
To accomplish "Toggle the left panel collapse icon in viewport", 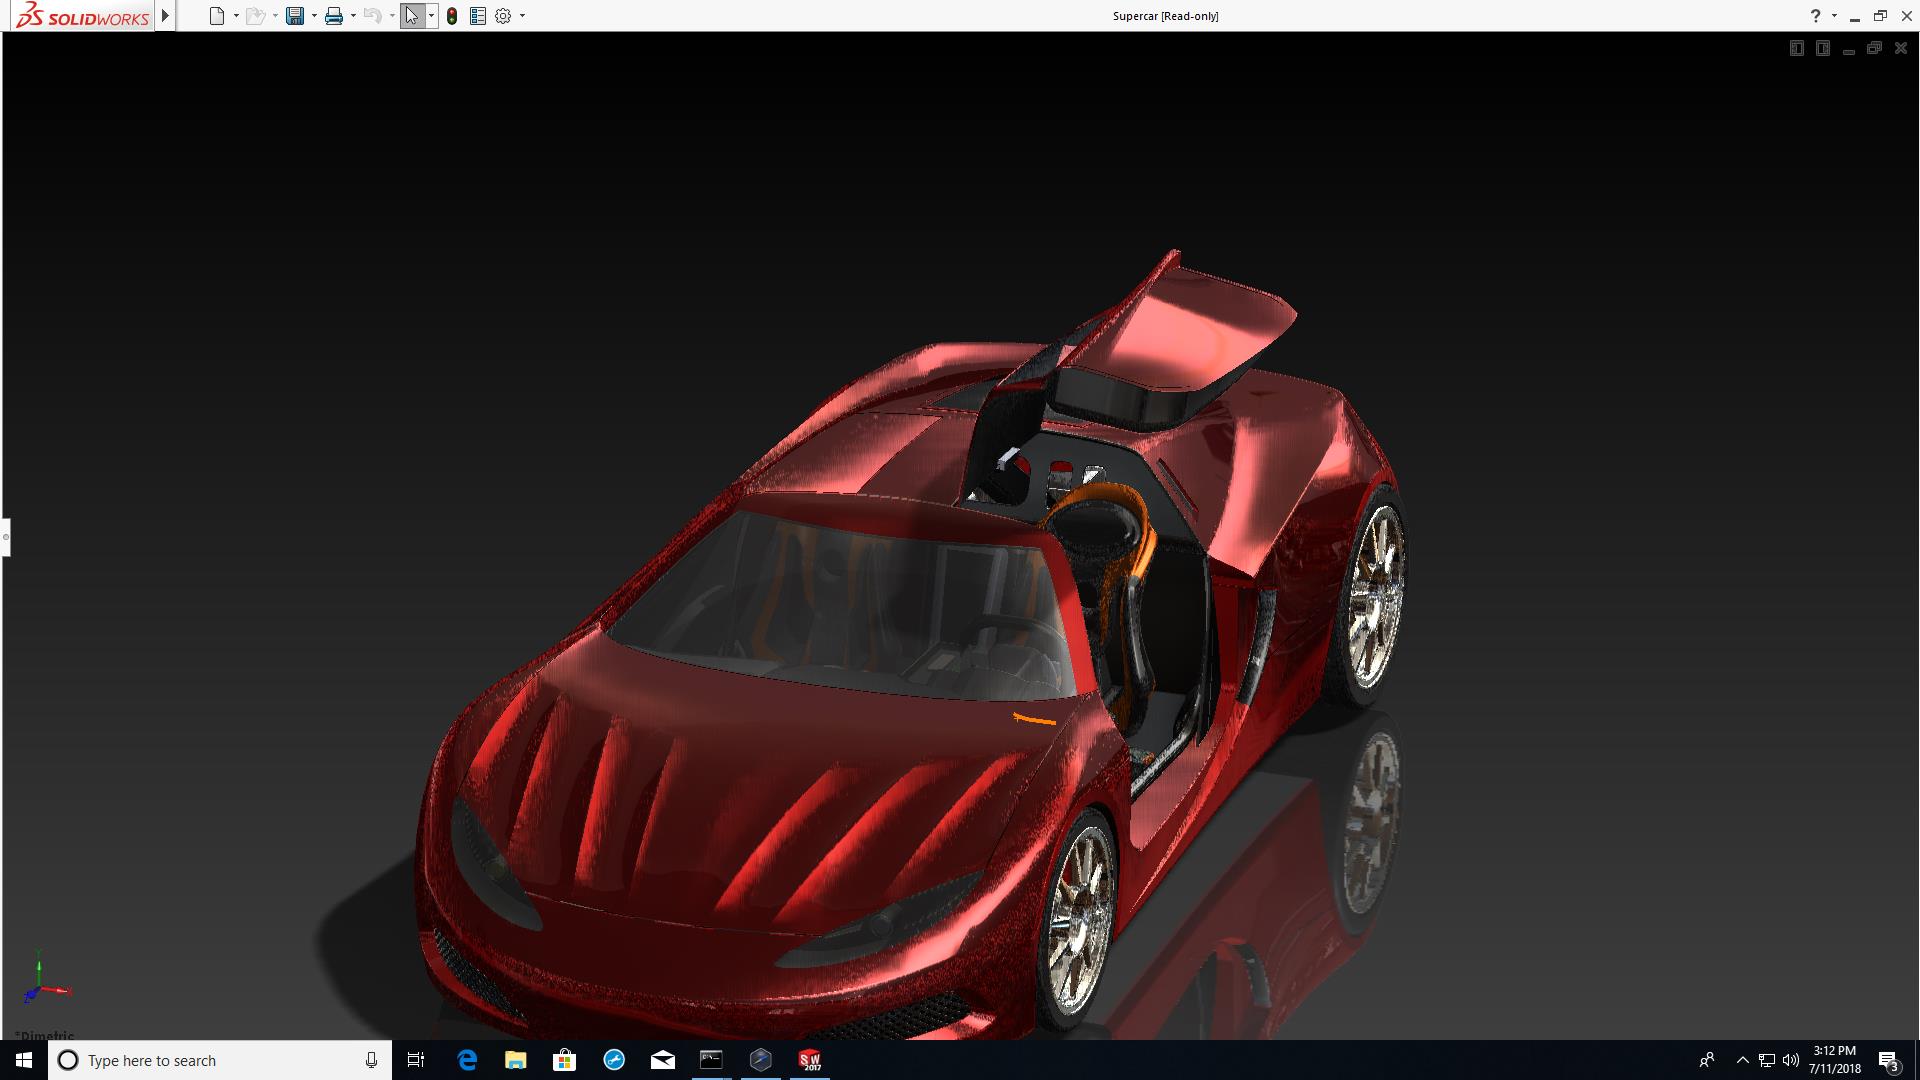I will click(1796, 48).
